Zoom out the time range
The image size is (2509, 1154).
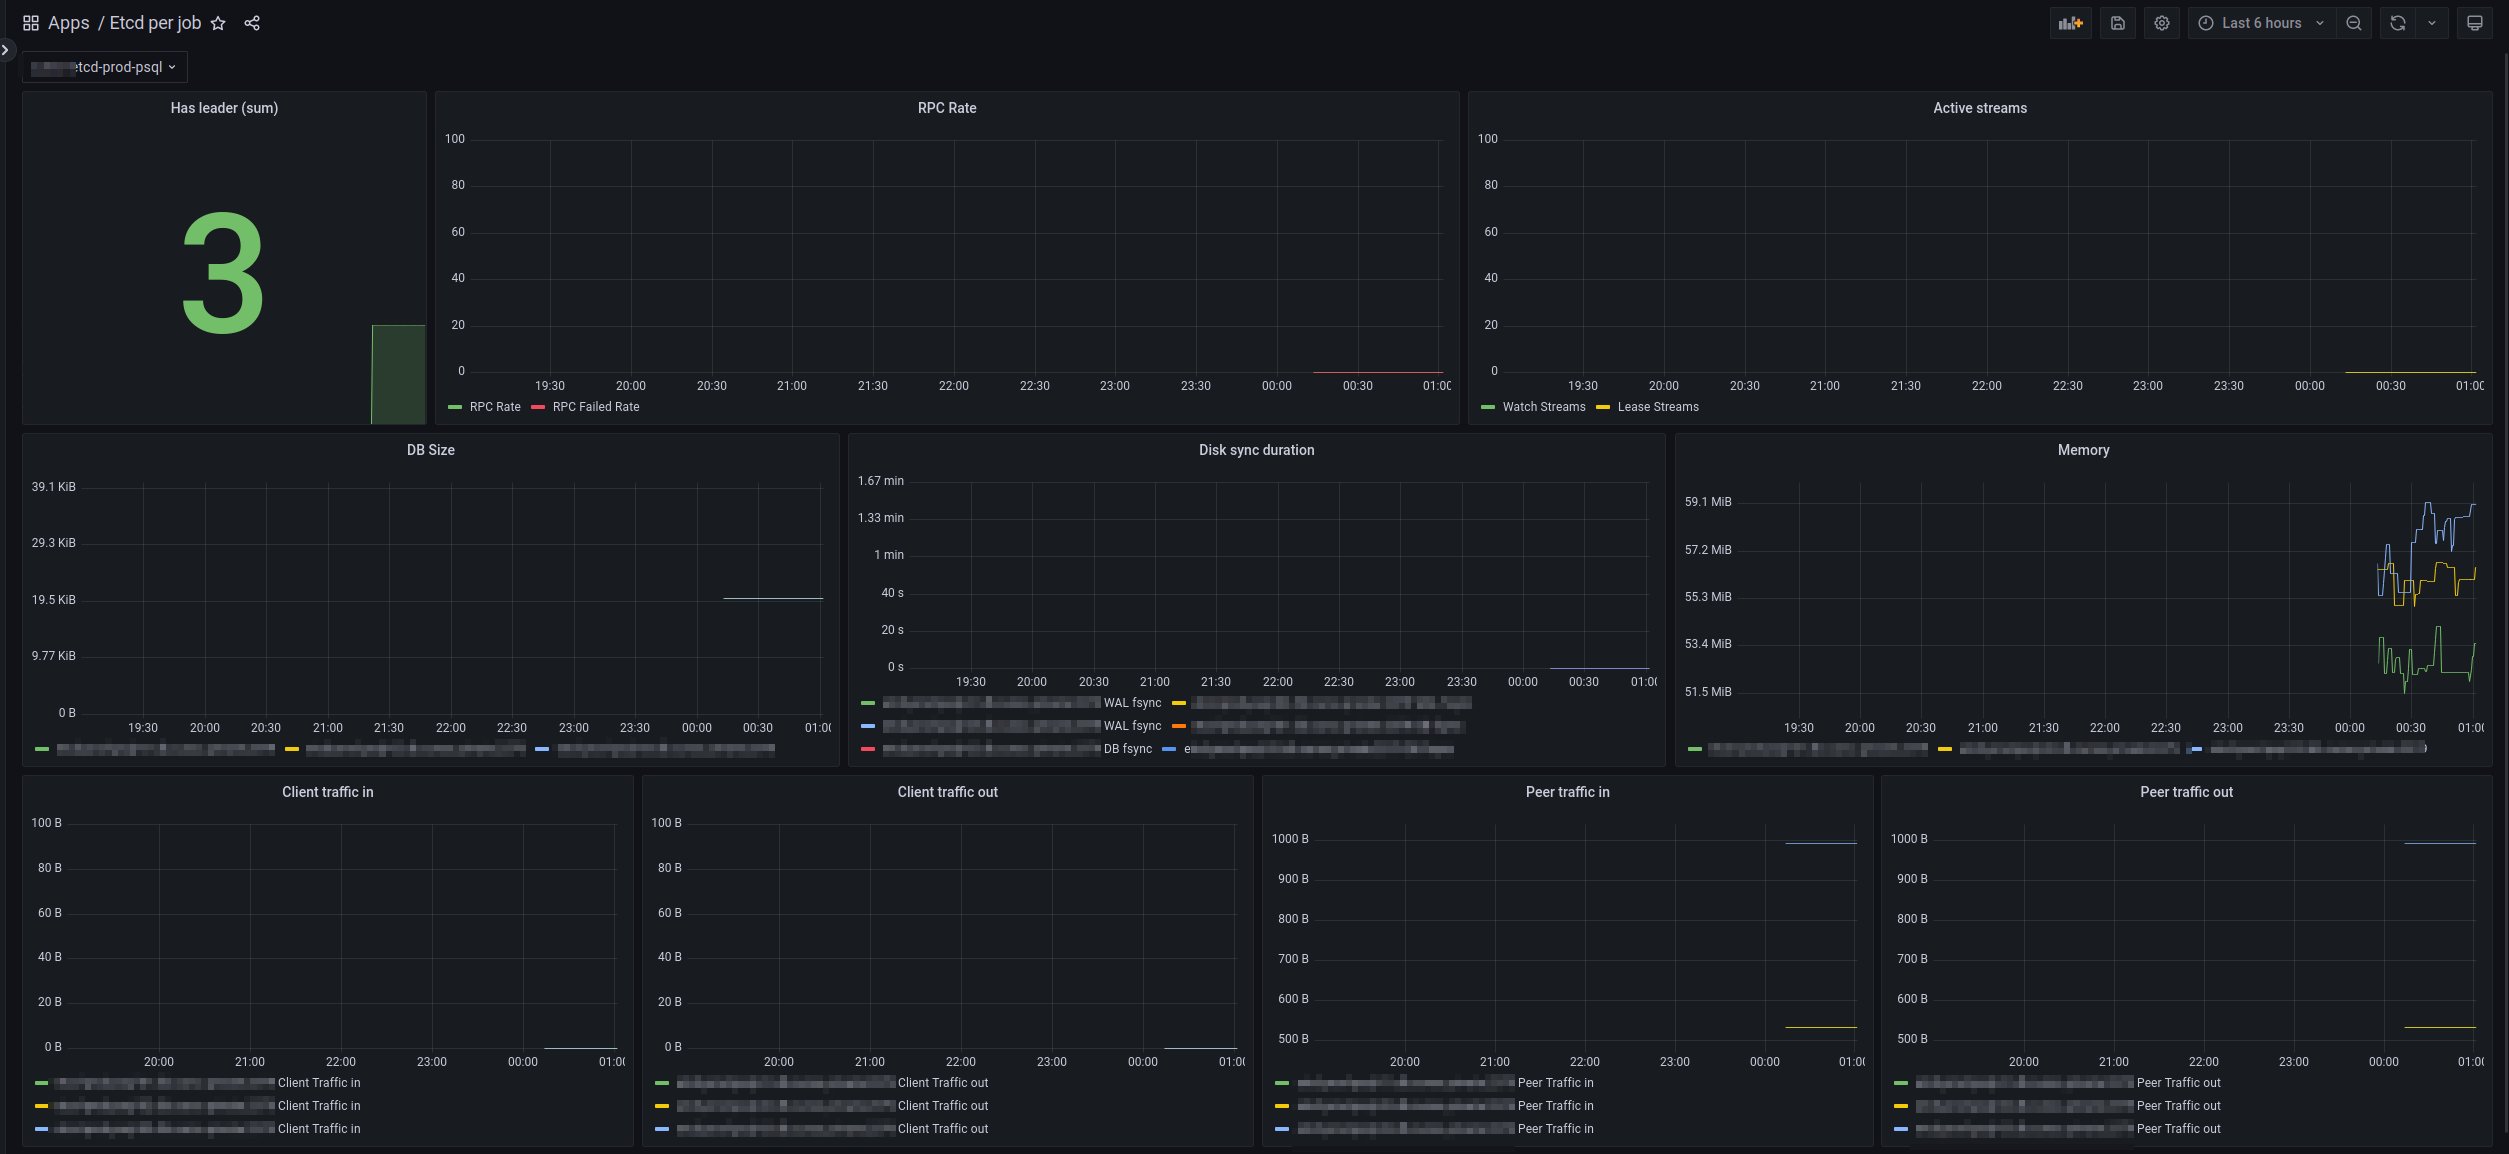[x=2354, y=23]
